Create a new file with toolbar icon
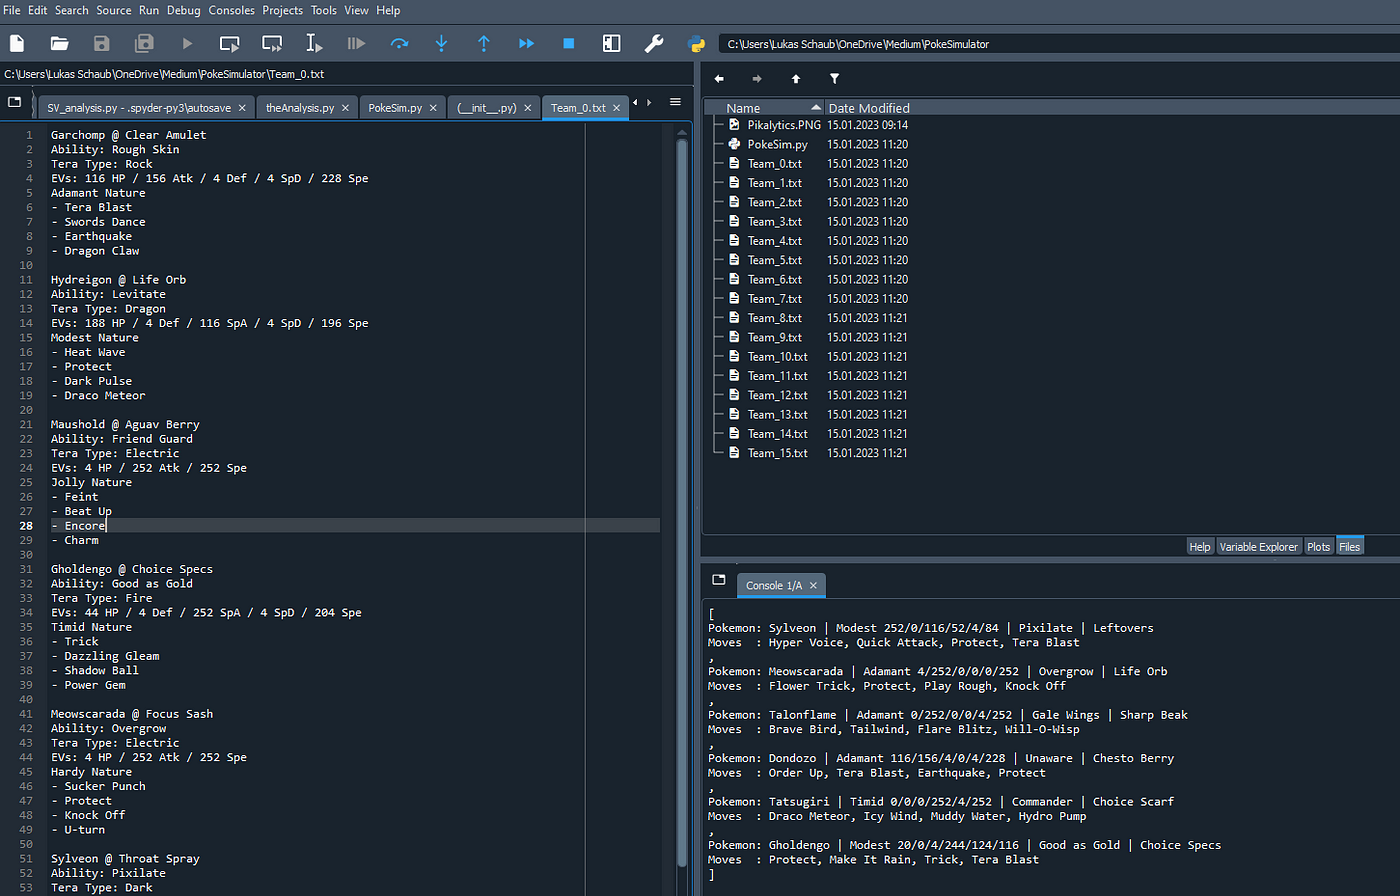This screenshot has height=896, width=1400. (17, 43)
